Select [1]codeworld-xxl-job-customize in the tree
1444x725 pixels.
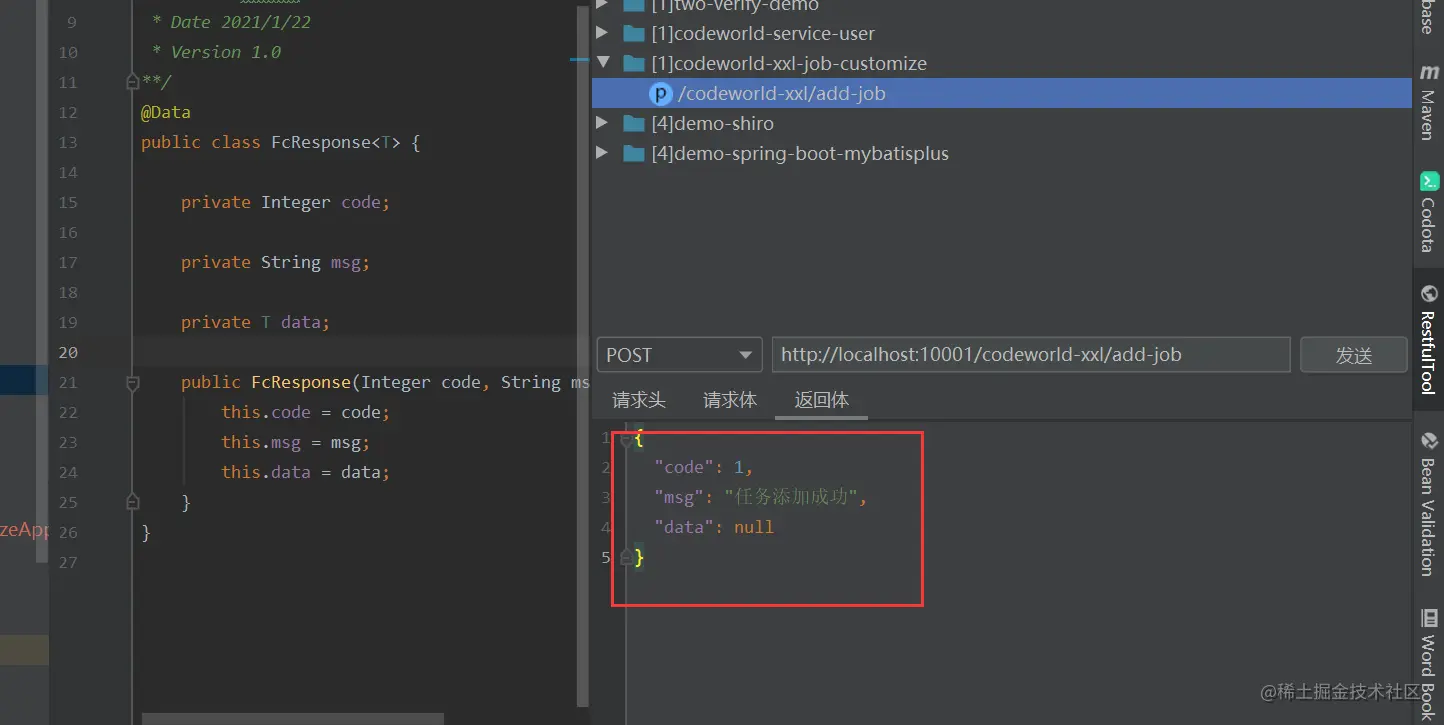pos(789,63)
